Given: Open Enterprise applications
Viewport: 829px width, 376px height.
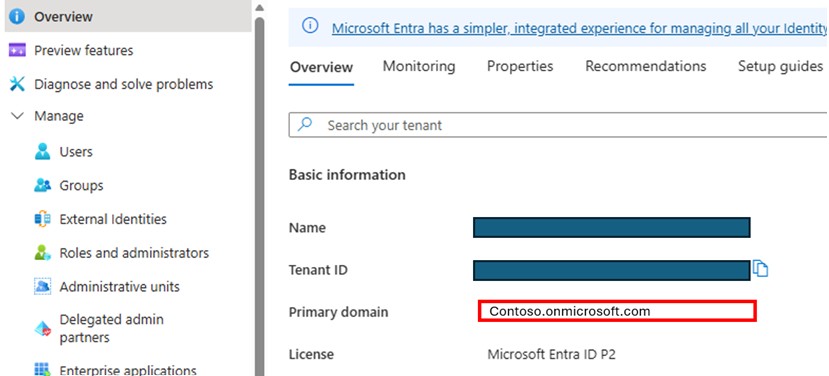Looking at the screenshot, I should click(x=128, y=370).
